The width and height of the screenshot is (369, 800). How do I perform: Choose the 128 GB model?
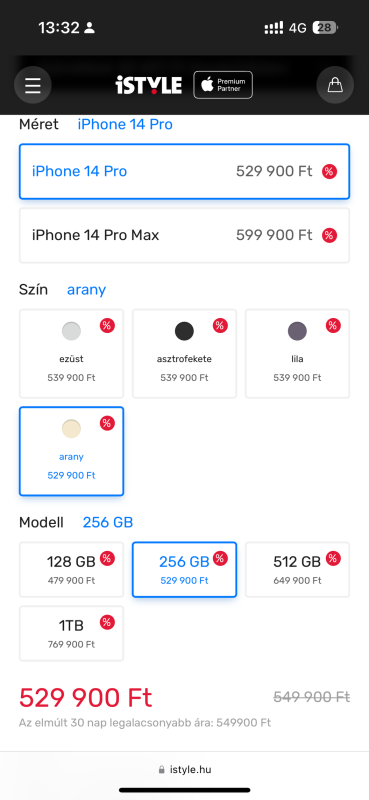tap(71, 569)
